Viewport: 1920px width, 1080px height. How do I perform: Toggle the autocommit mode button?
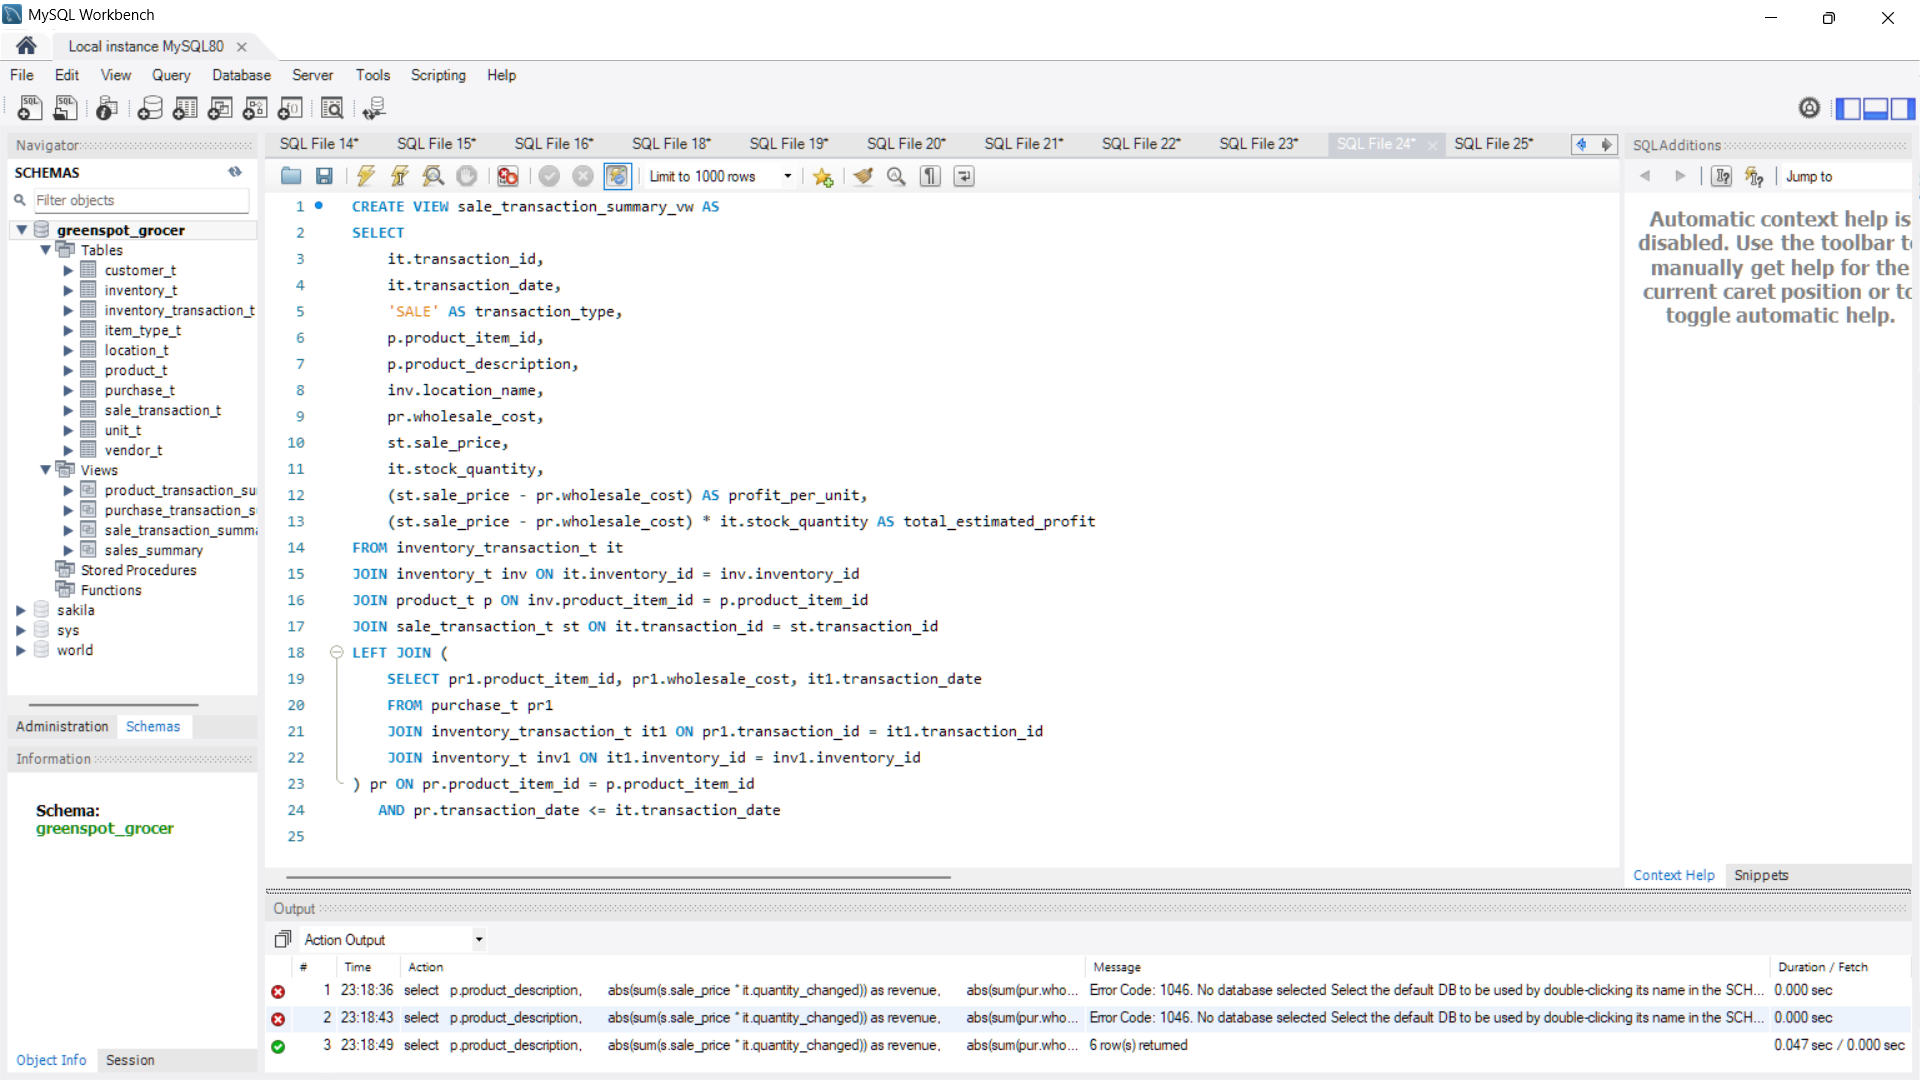(x=617, y=176)
